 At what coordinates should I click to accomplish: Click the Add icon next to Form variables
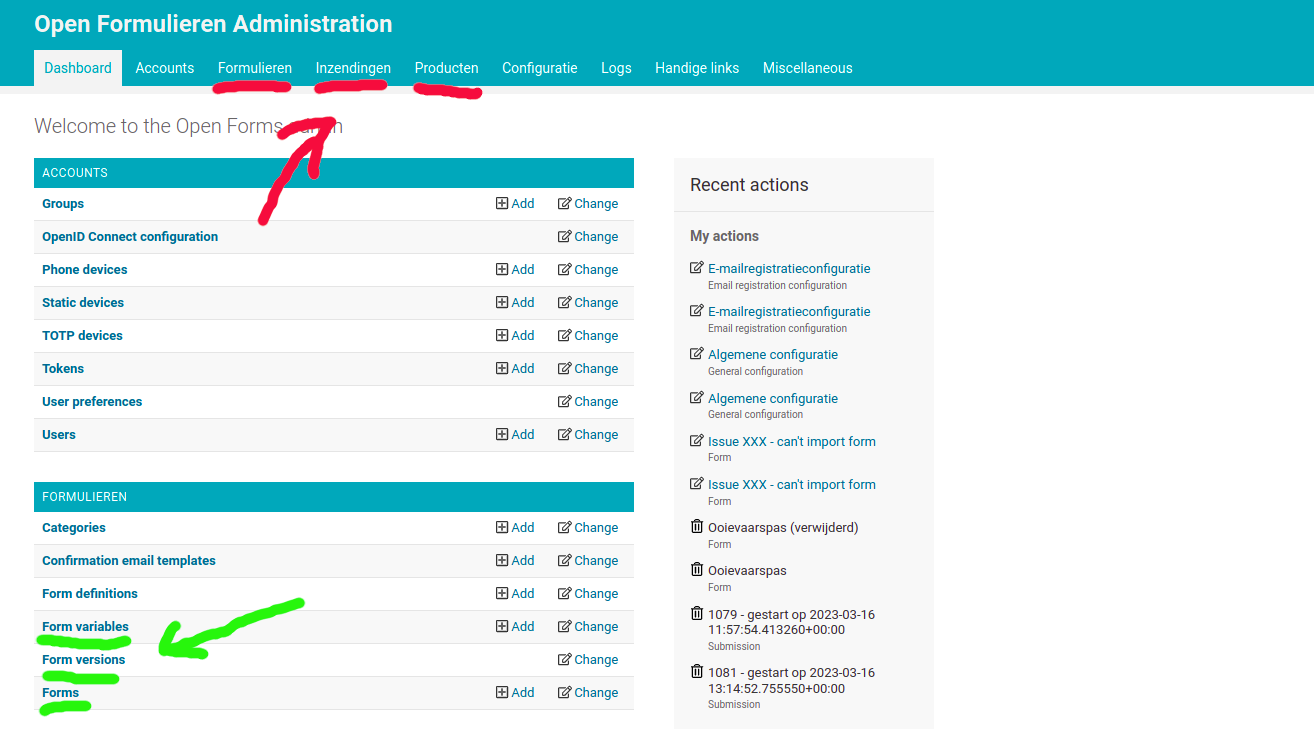point(501,626)
